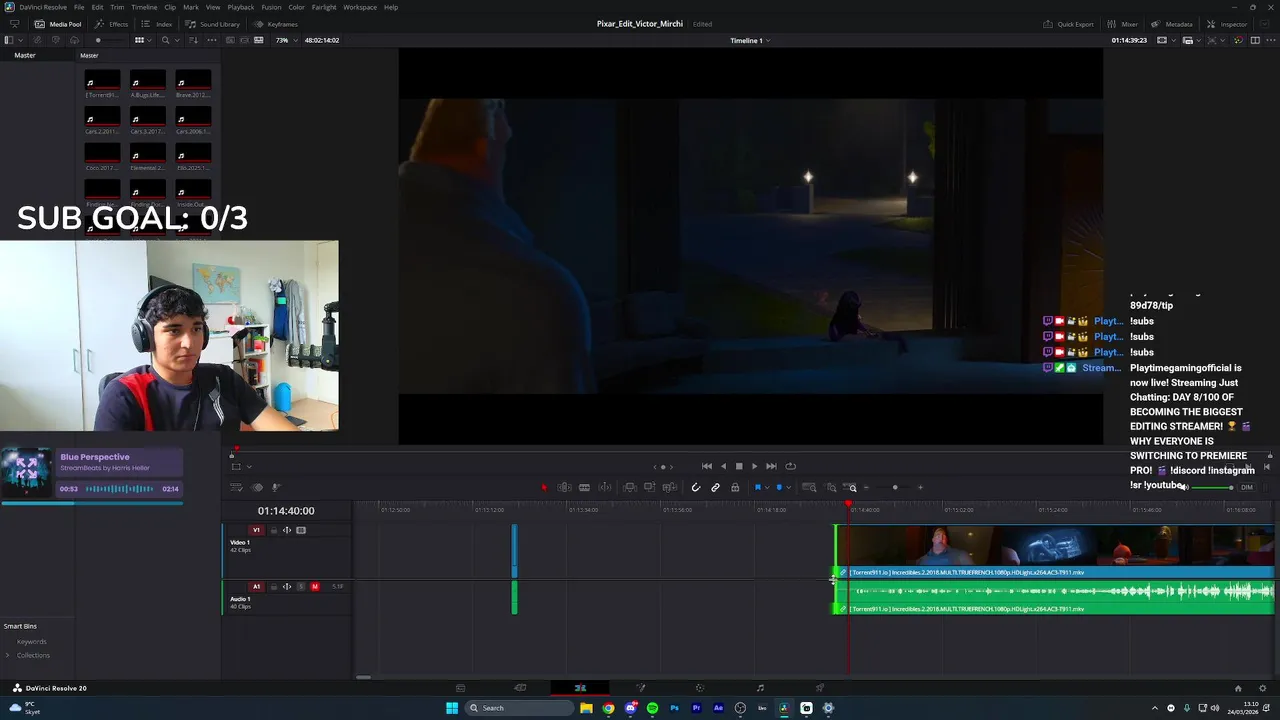This screenshot has width=1280, height=720.
Task: Open the Fusion menu
Action: (x=271, y=7)
